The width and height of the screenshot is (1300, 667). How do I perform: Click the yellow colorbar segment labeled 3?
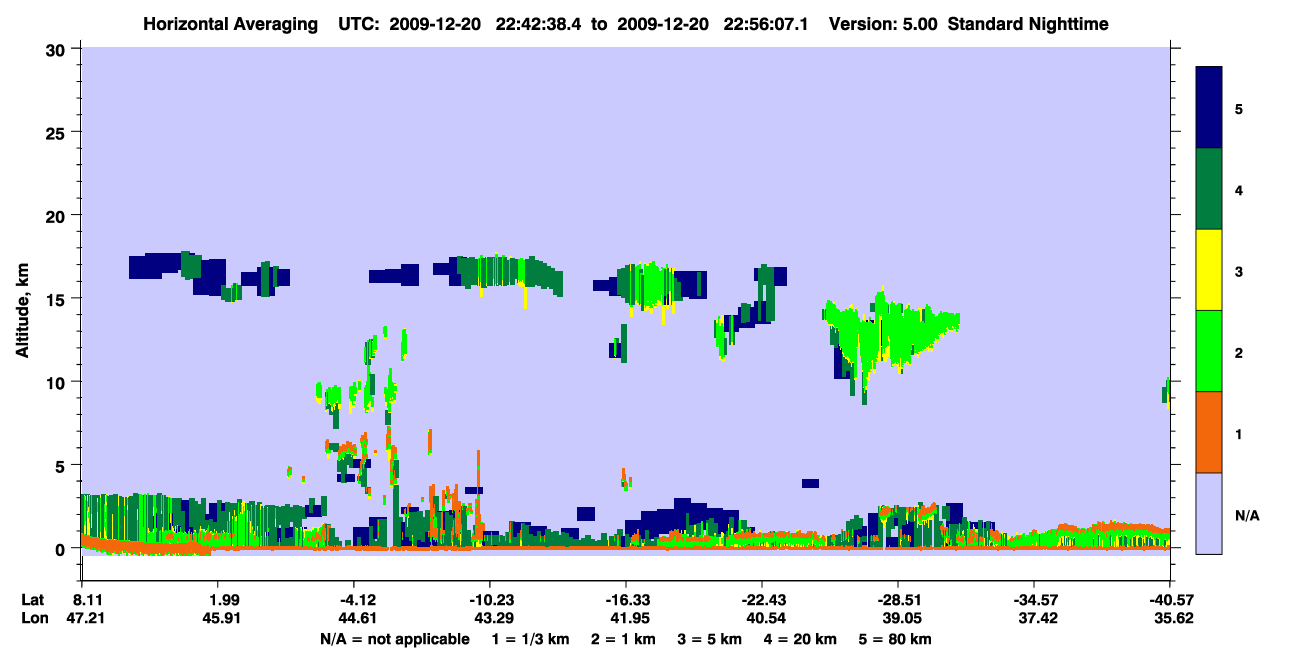pyautogui.click(x=1209, y=270)
